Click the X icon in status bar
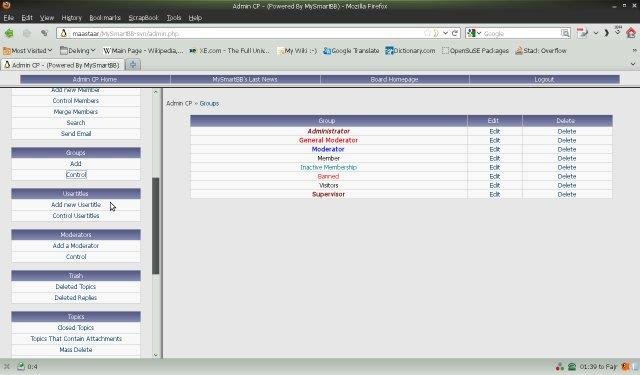Viewport: 640px width, 375px height. pyautogui.click(x=7, y=366)
